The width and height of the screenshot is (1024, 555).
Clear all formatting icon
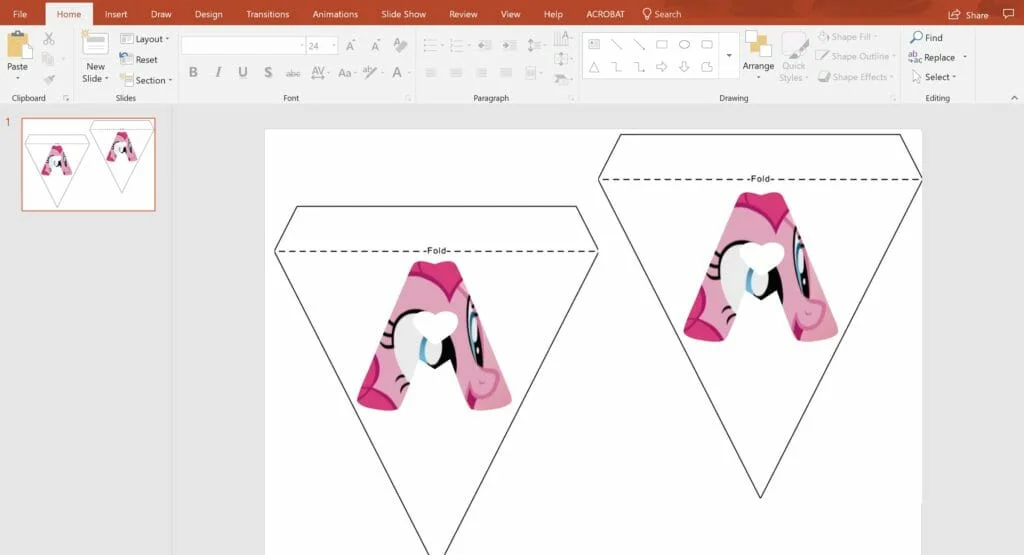pyautogui.click(x=400, y=45)
